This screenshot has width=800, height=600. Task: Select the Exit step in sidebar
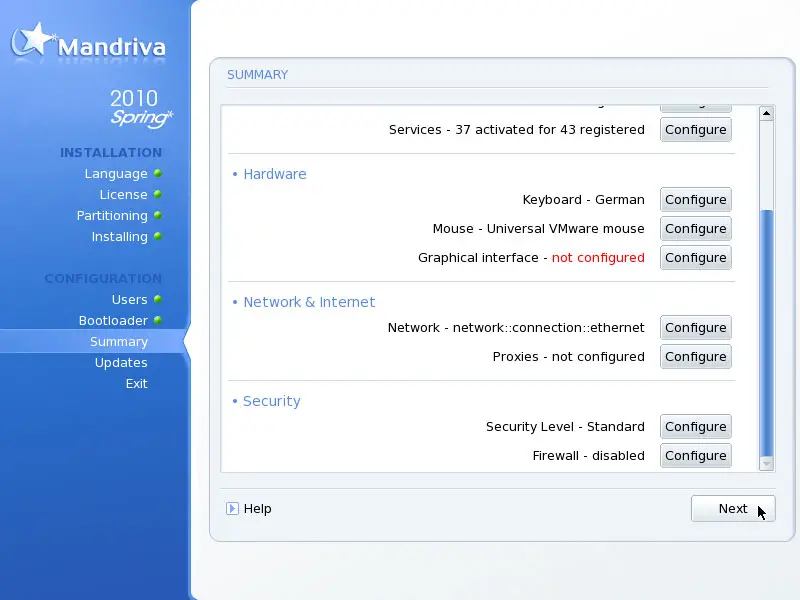point(137,383)
